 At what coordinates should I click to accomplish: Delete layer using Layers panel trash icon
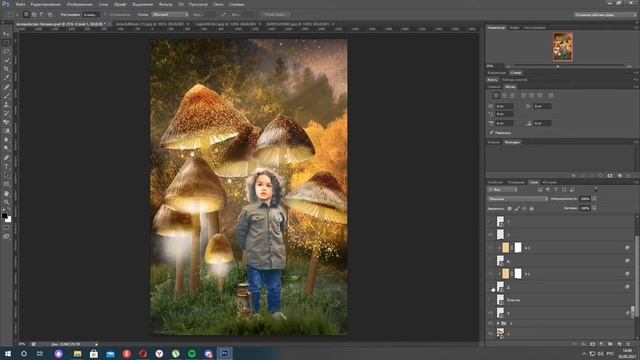click(x=628, y=344)
